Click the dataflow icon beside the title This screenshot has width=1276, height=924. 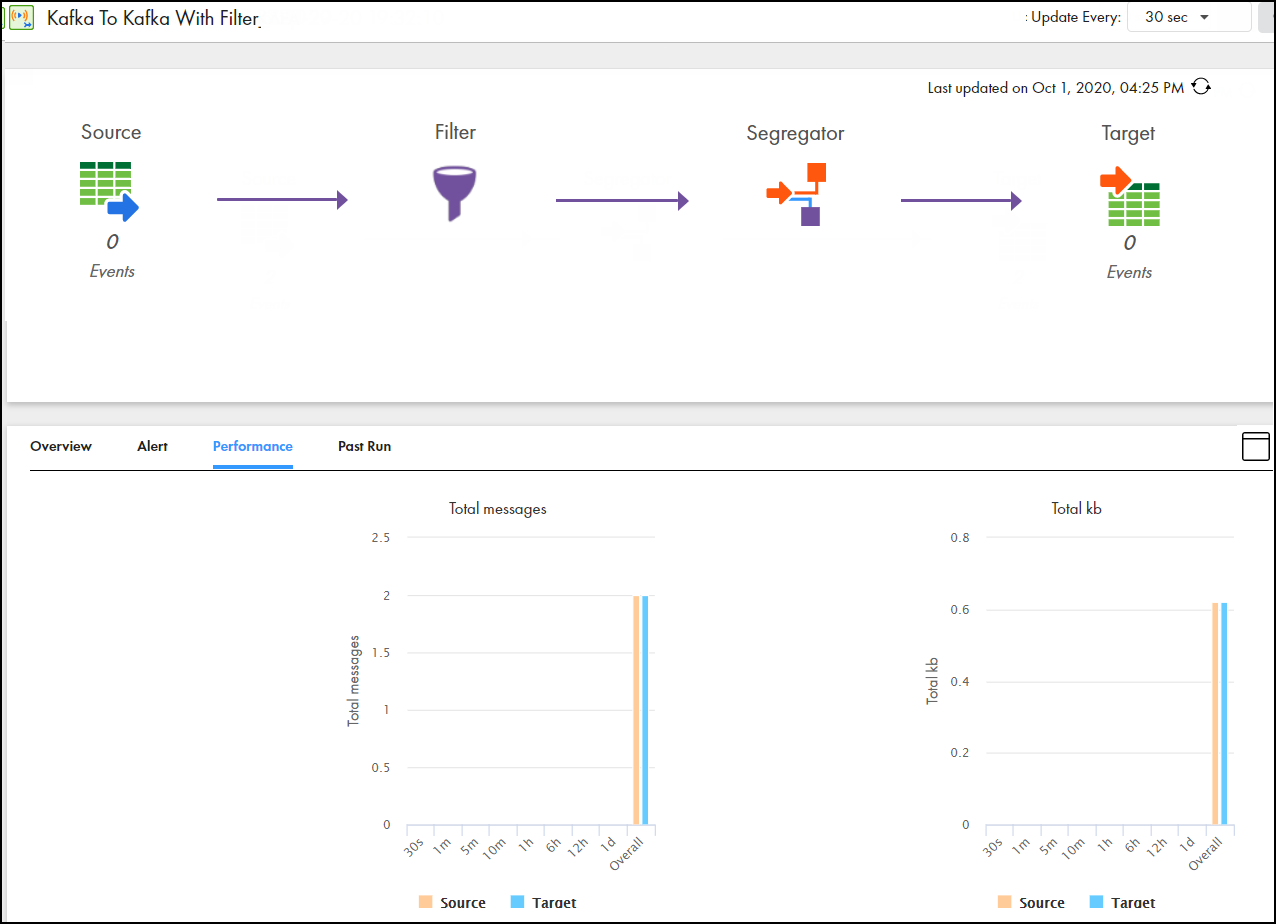point(22,19)
